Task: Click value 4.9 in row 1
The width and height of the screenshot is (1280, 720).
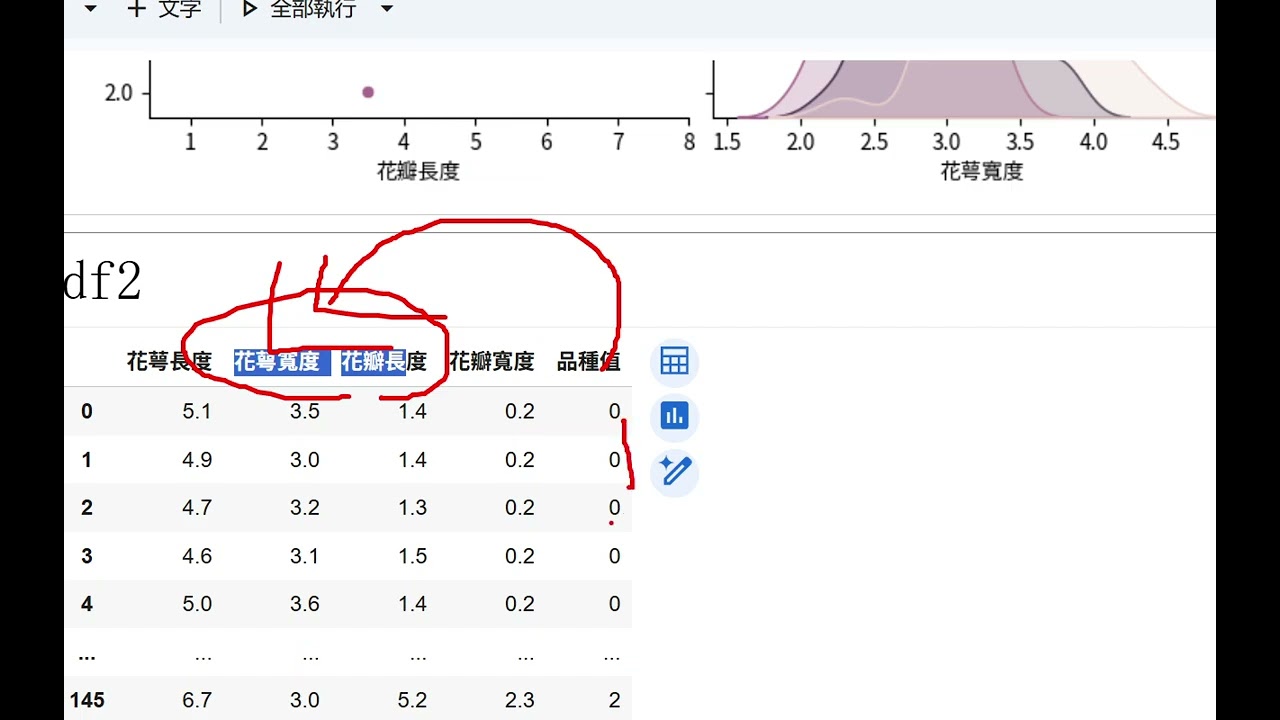Action: (197, 460)
